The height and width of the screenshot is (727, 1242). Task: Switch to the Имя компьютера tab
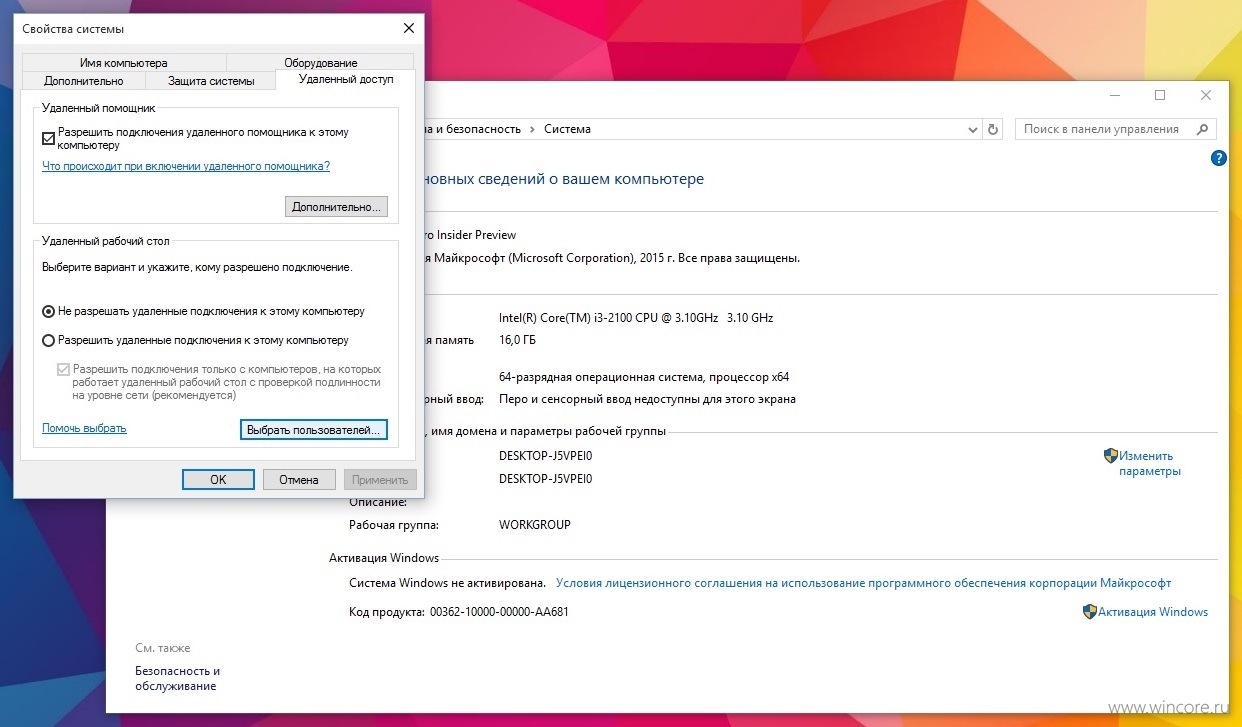pos(124,63)
